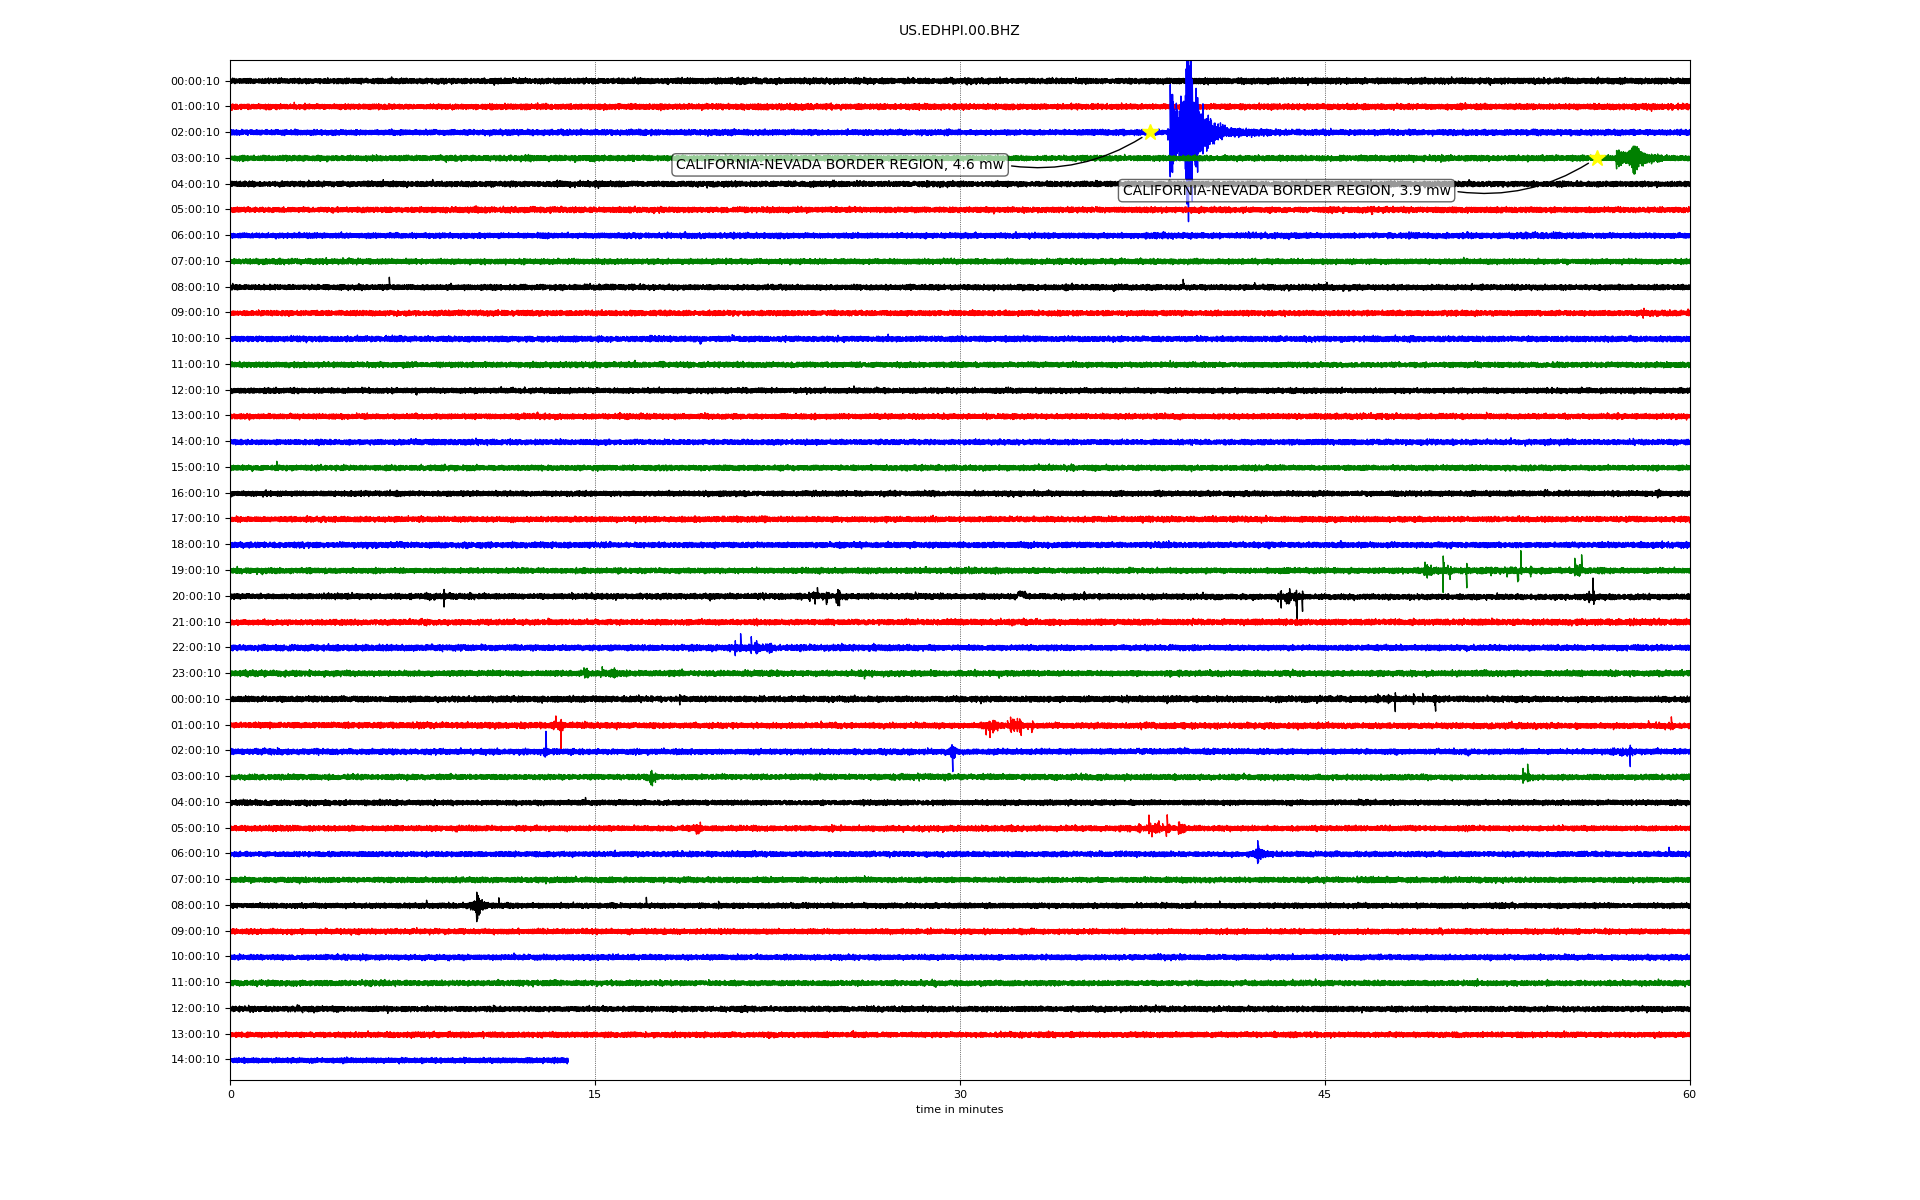Screen dimensions: 1920x1200
Task: Click the x-axis tick label 0
Action: [231, 1094]
